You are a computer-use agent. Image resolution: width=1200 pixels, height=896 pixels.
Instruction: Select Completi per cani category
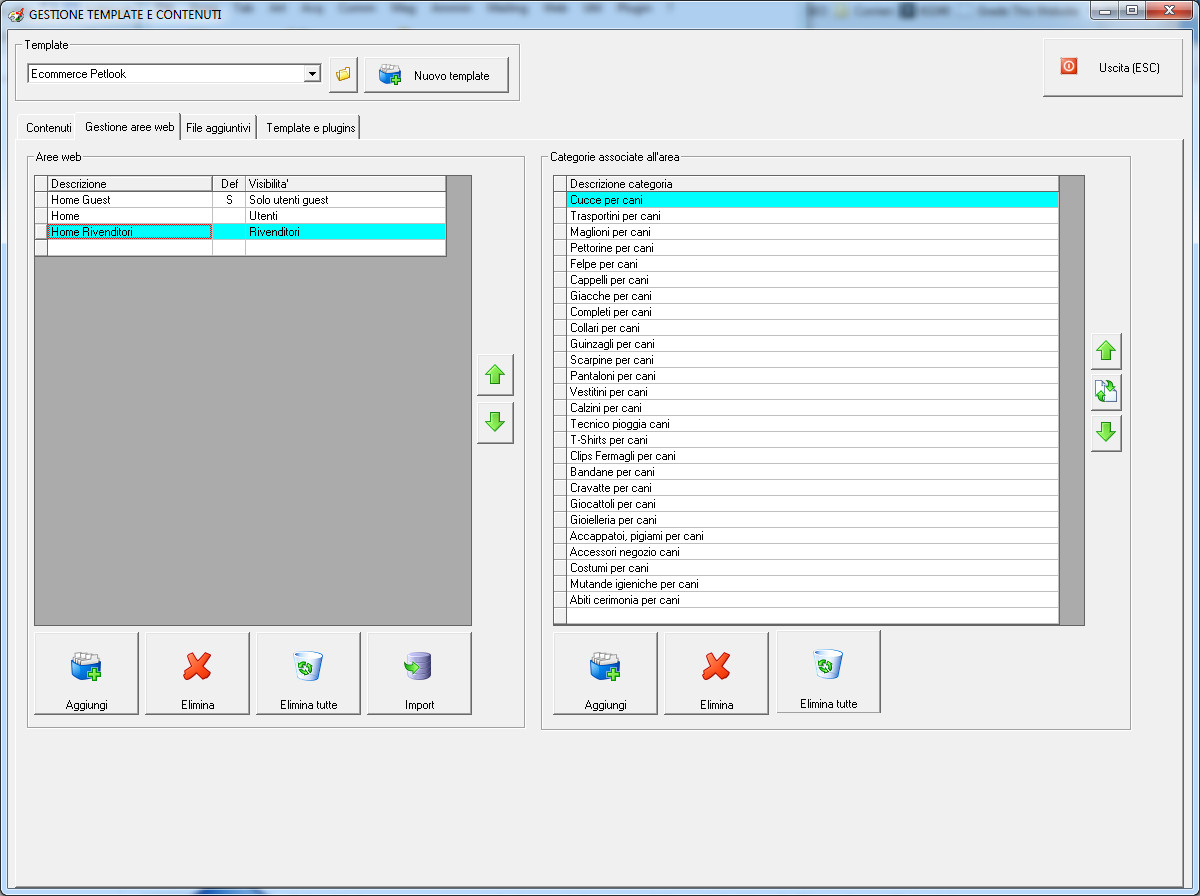[x=812, y=312]
